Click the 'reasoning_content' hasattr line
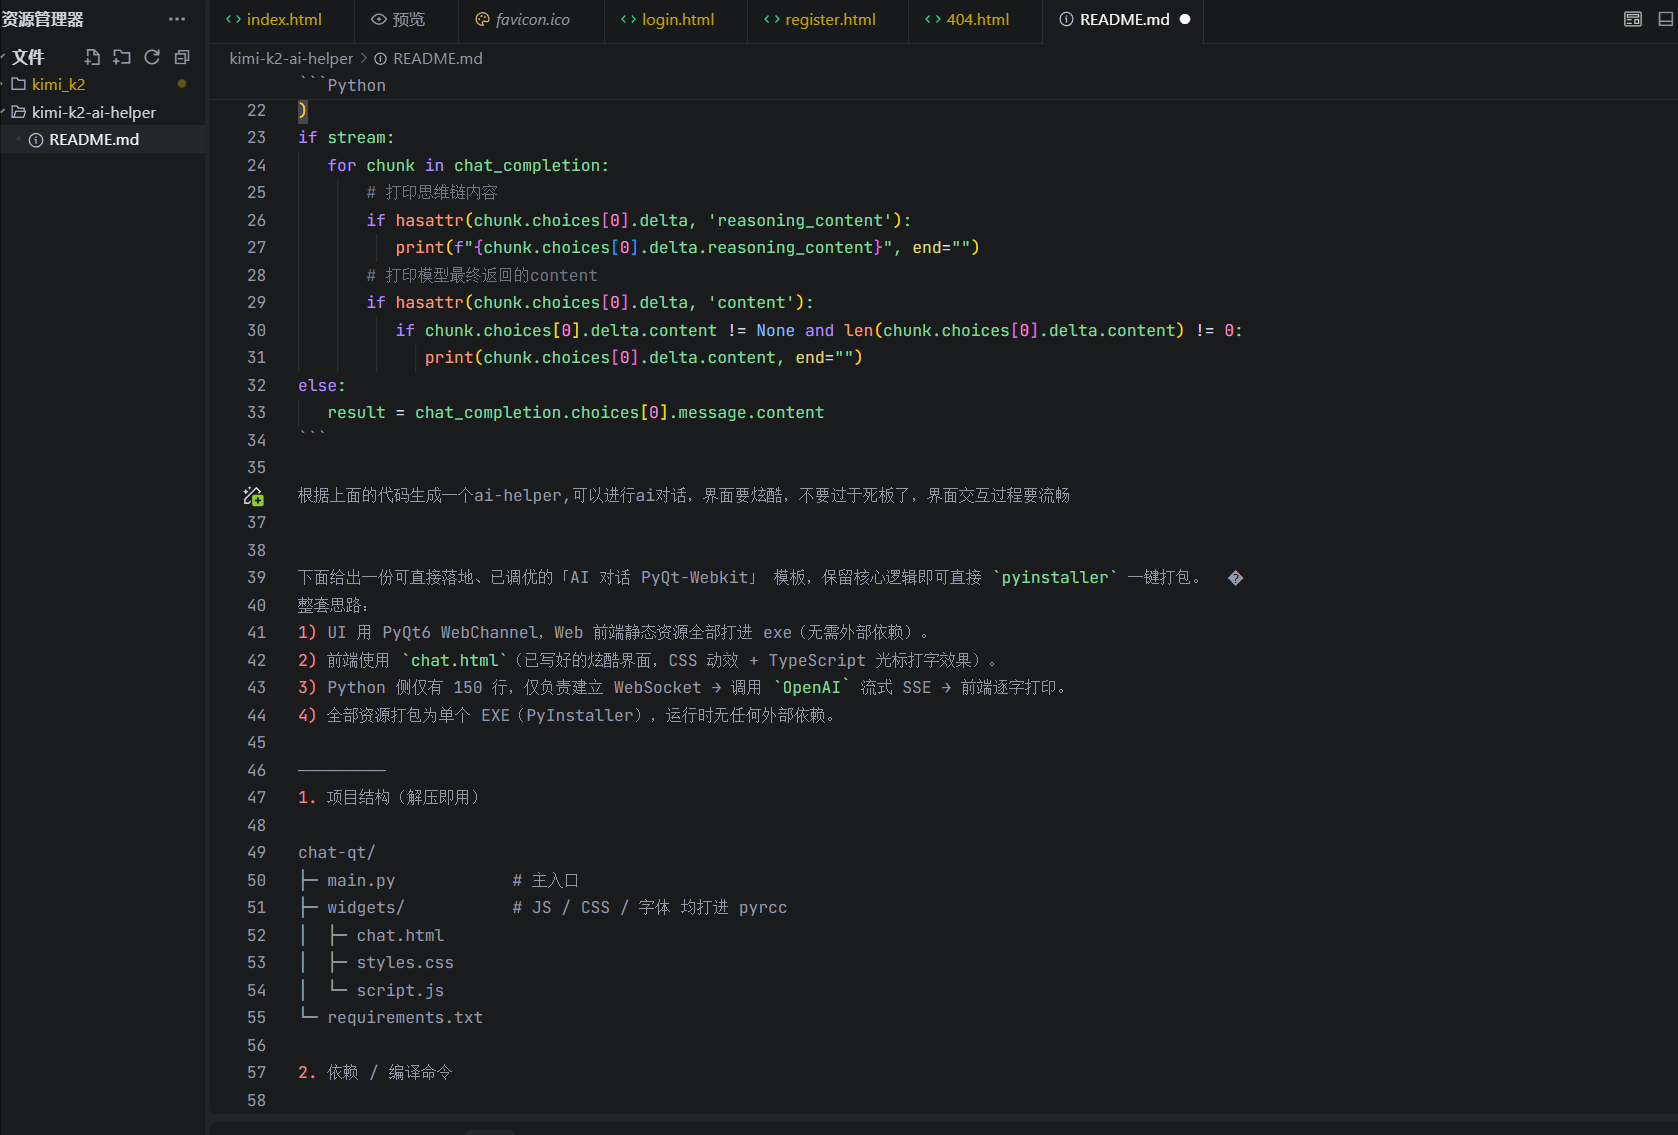 (639, 220)
